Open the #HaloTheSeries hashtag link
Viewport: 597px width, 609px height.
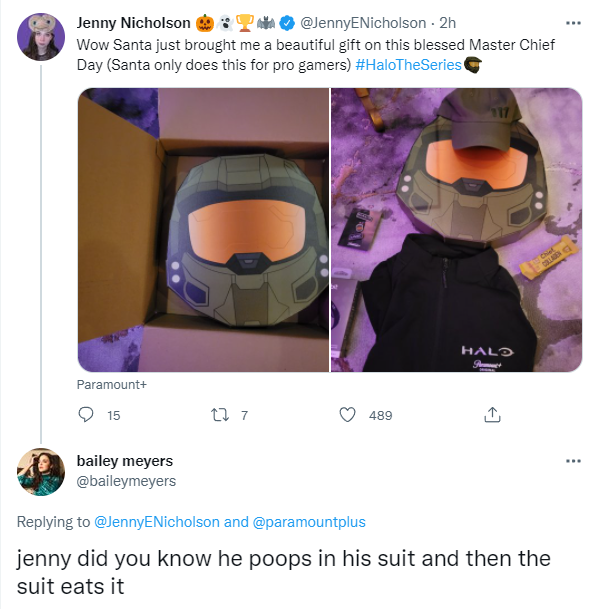[408, 65]
